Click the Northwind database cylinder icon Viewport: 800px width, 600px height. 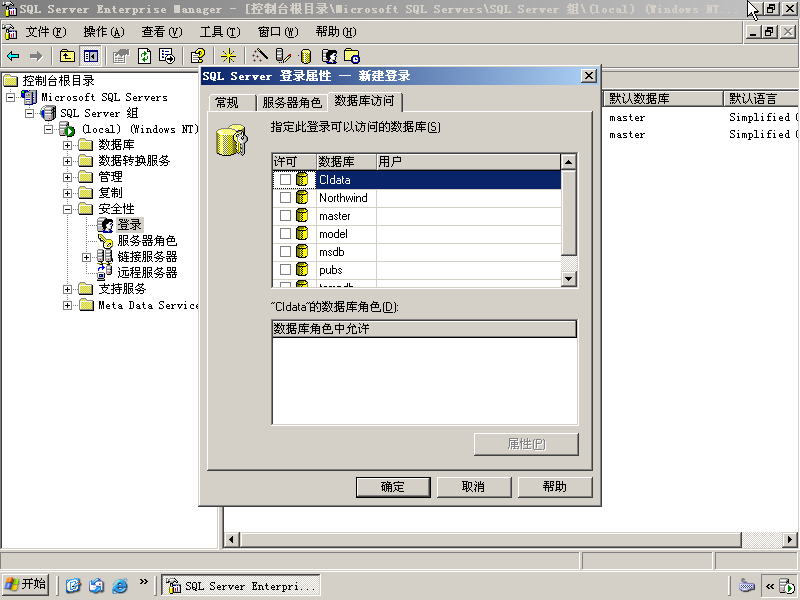tap(302, 197)
